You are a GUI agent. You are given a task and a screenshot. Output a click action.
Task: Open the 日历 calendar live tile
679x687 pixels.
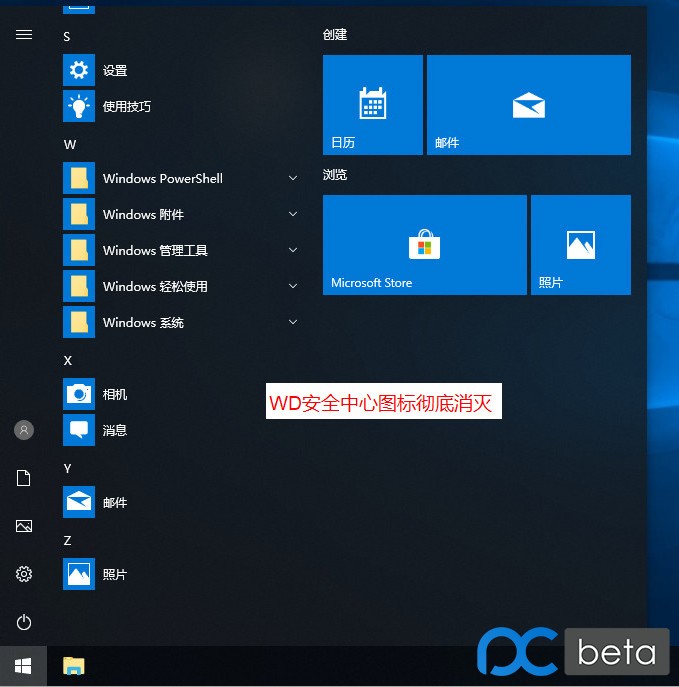[373, 105]
